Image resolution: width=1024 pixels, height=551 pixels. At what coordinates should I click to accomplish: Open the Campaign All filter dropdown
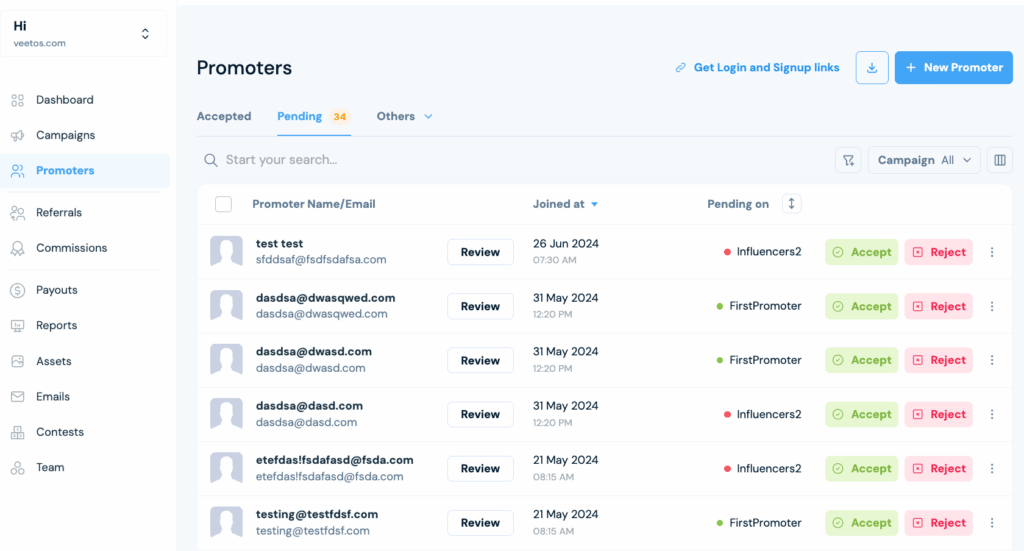[x=924, y=160]
